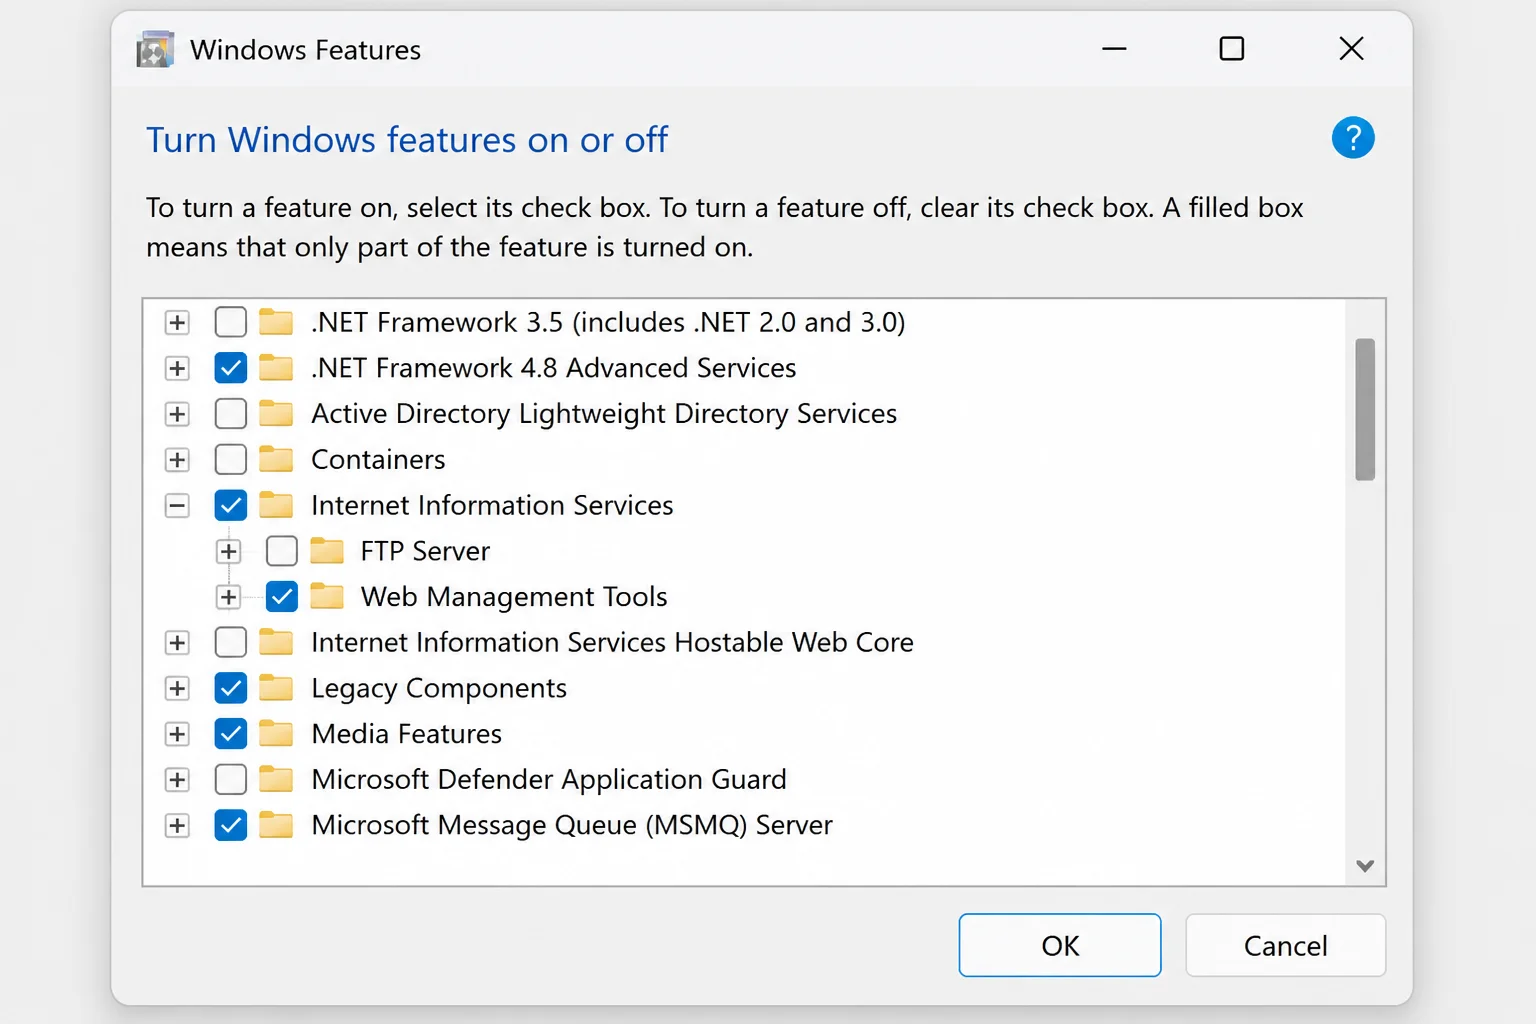Click folder icon beside .NET Framework 4.8 Advanced Services
The height and width of the screenshot is (1024, 1536).
click(x=276, y=368)
